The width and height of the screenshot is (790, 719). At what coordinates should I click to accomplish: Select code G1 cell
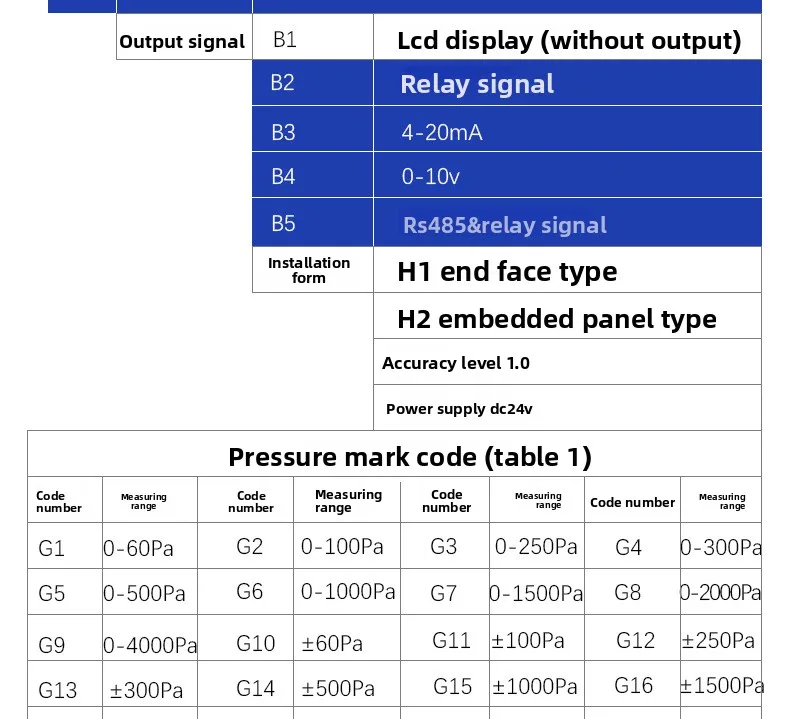65,546
